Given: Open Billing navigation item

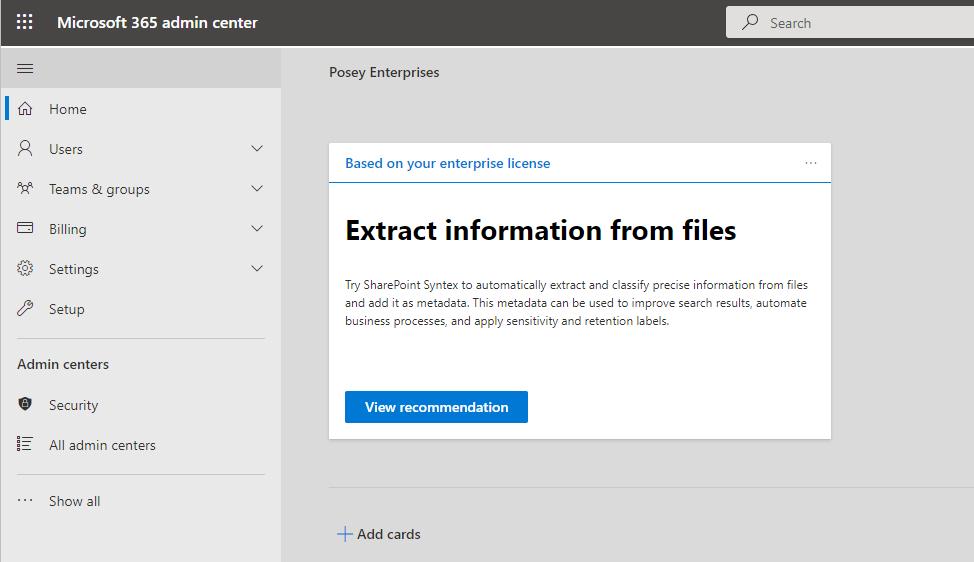Looking at the screenshot, I should click(142, 229).
